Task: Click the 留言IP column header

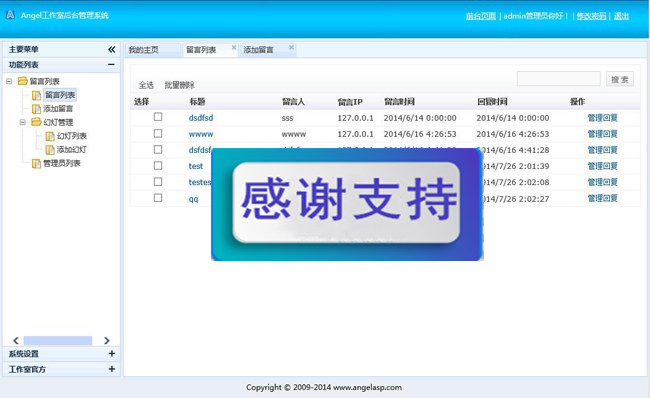Action: [x=350, y=102]
